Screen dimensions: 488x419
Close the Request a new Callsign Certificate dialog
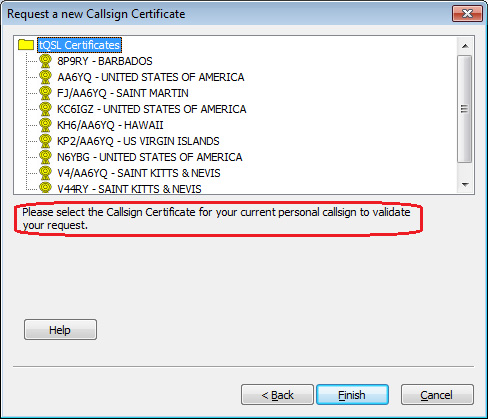[x=467, y=14]
